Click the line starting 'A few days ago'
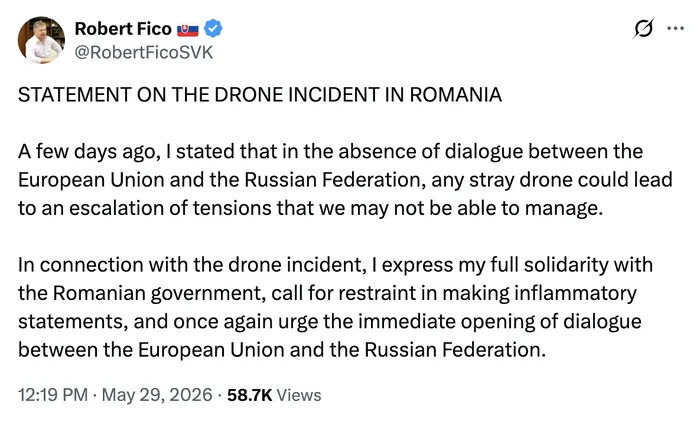The height and width of the screenshot is (421, 700). (x=330, y=152)
